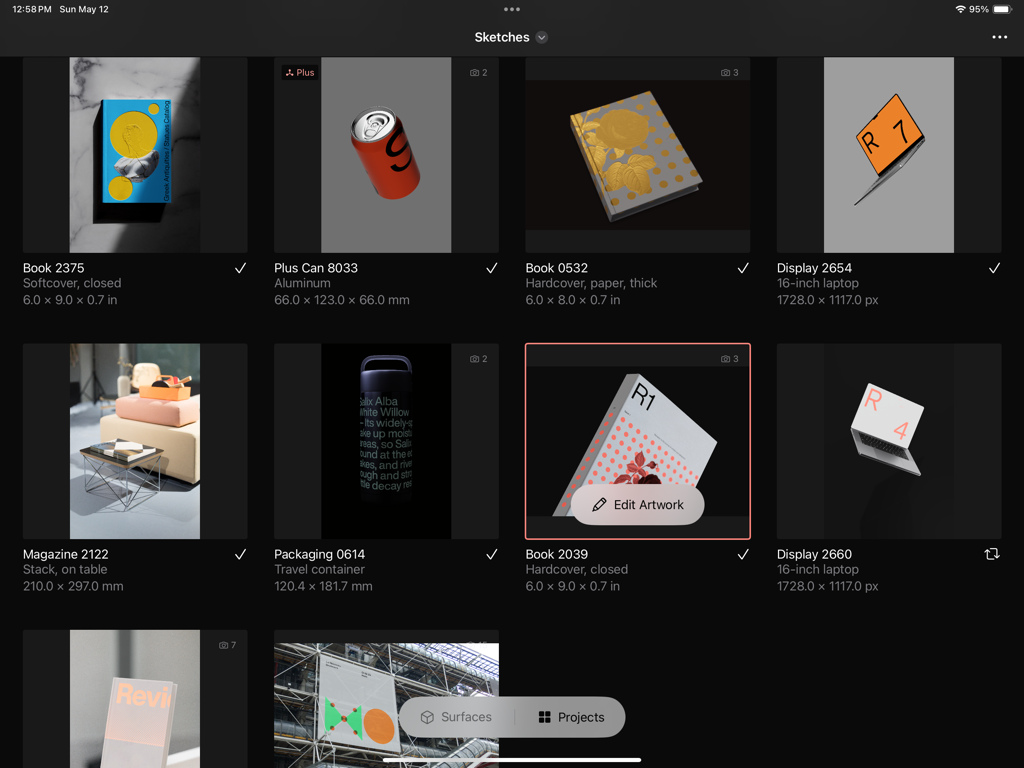Open the Display 2660 laptop thumbnail
1024x768 pixels.
(x=888, y=441)
